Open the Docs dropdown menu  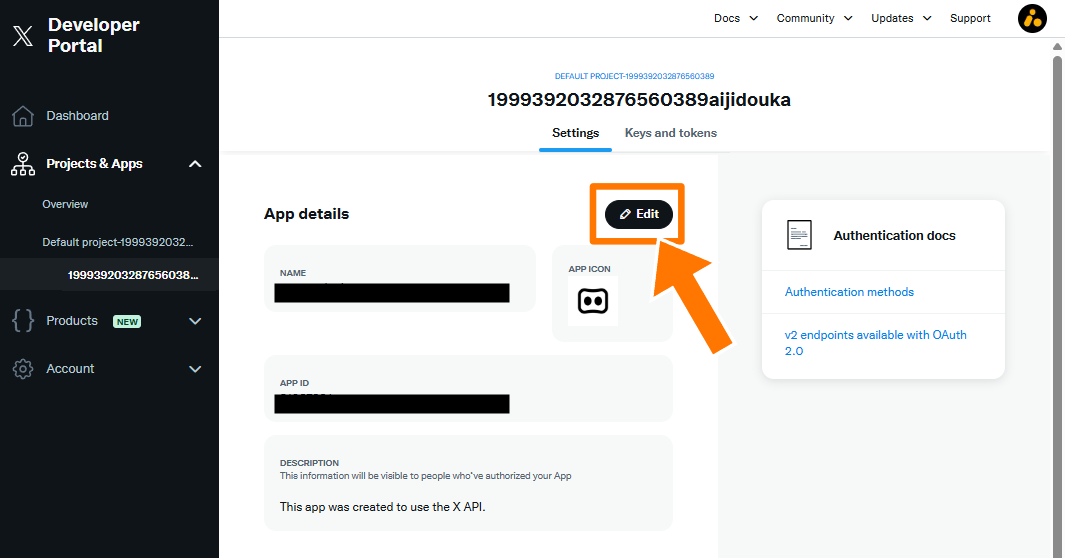point(736,18)
